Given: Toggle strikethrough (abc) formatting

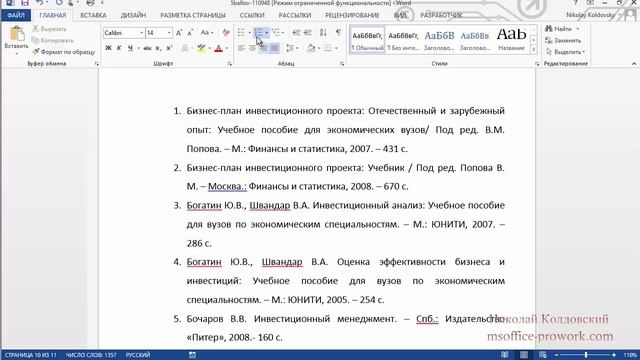Looking at the screenshot, I should click(x=147, y=48).
